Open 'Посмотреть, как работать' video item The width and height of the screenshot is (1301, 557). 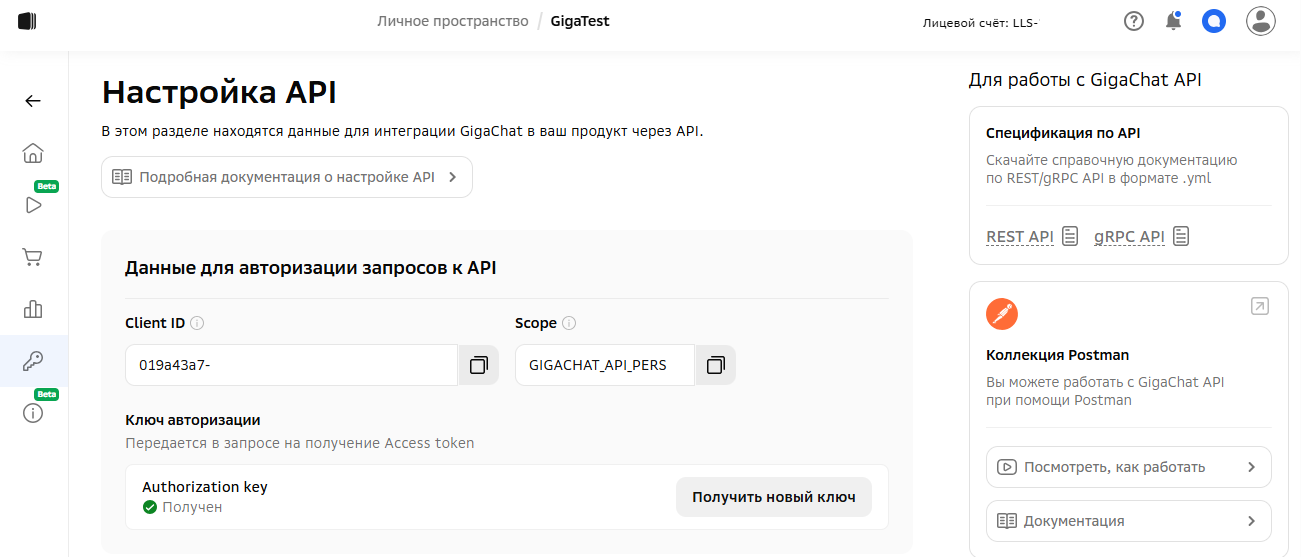click(1129, 467)
